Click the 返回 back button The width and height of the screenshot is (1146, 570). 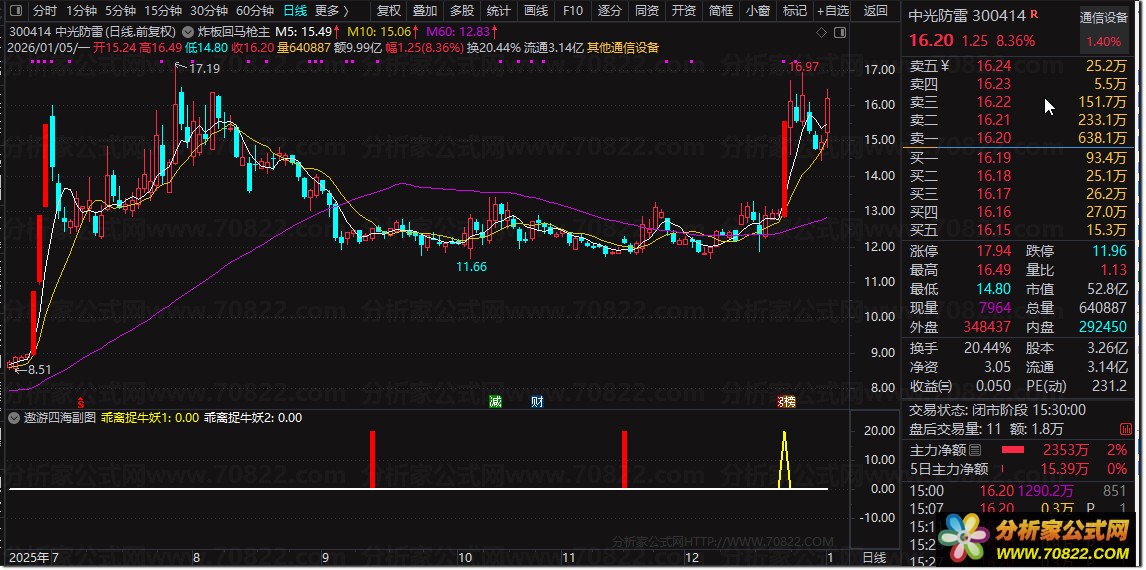(x=876, y=11)
